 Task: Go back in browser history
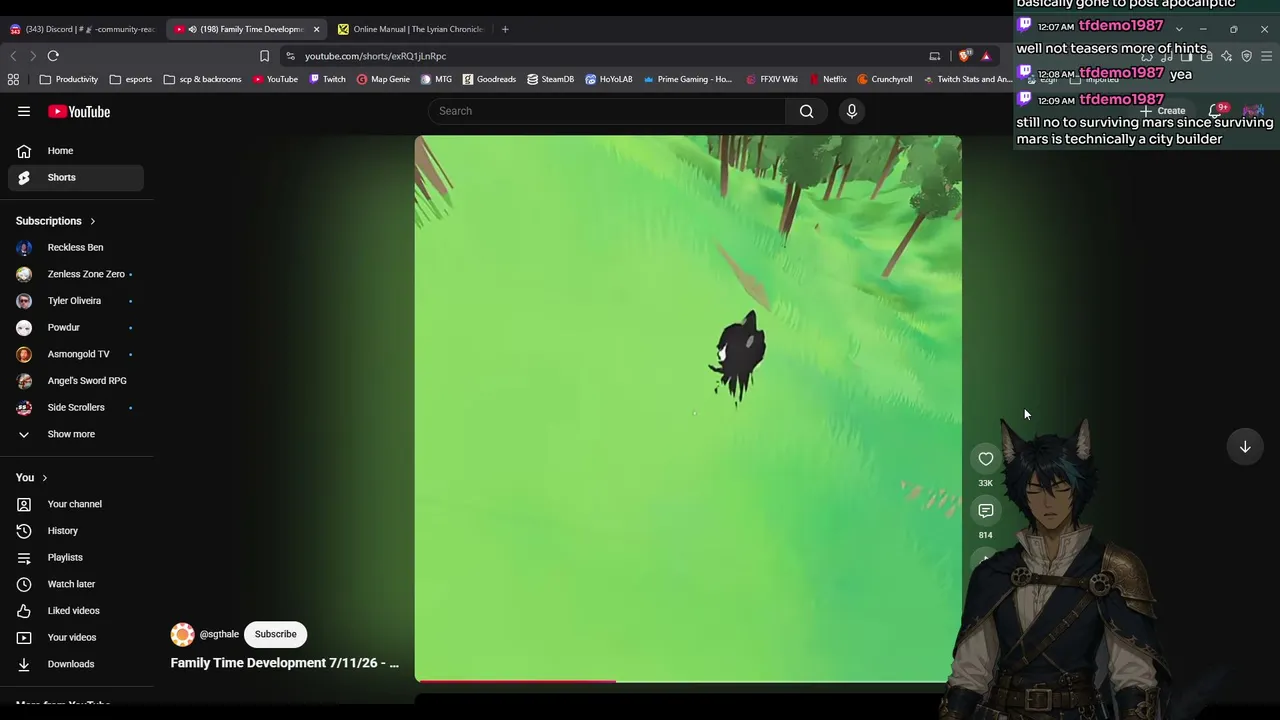click(13, 56)
